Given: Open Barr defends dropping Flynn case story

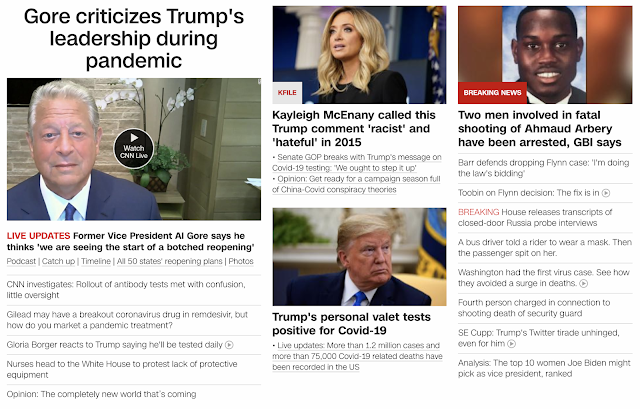Looking at the screenshot, I should coord(543,168).
